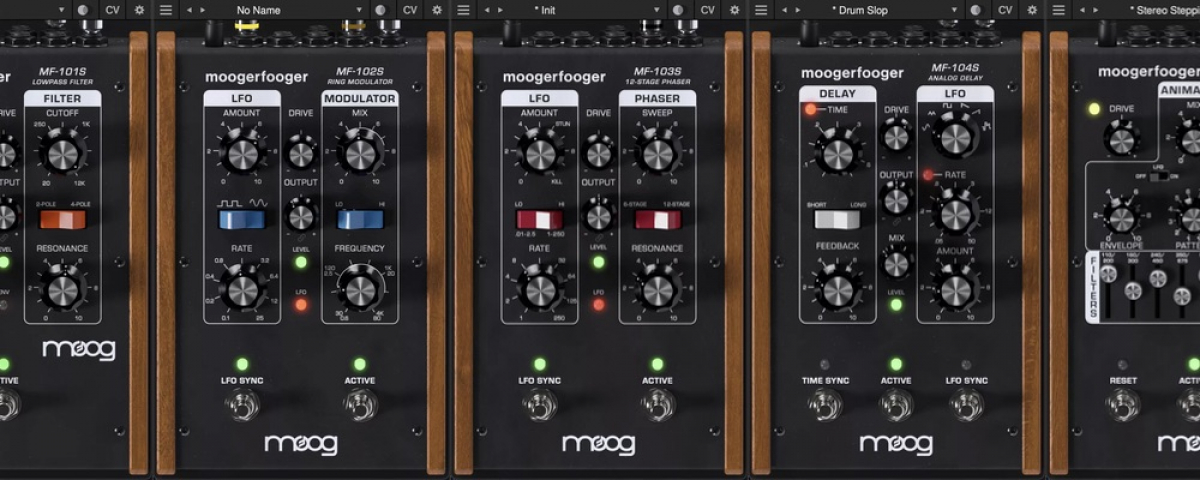Toggle contrast icon in the MF-103S header
This screenshot has width=1200, height=480.
(x=679, y=9)
